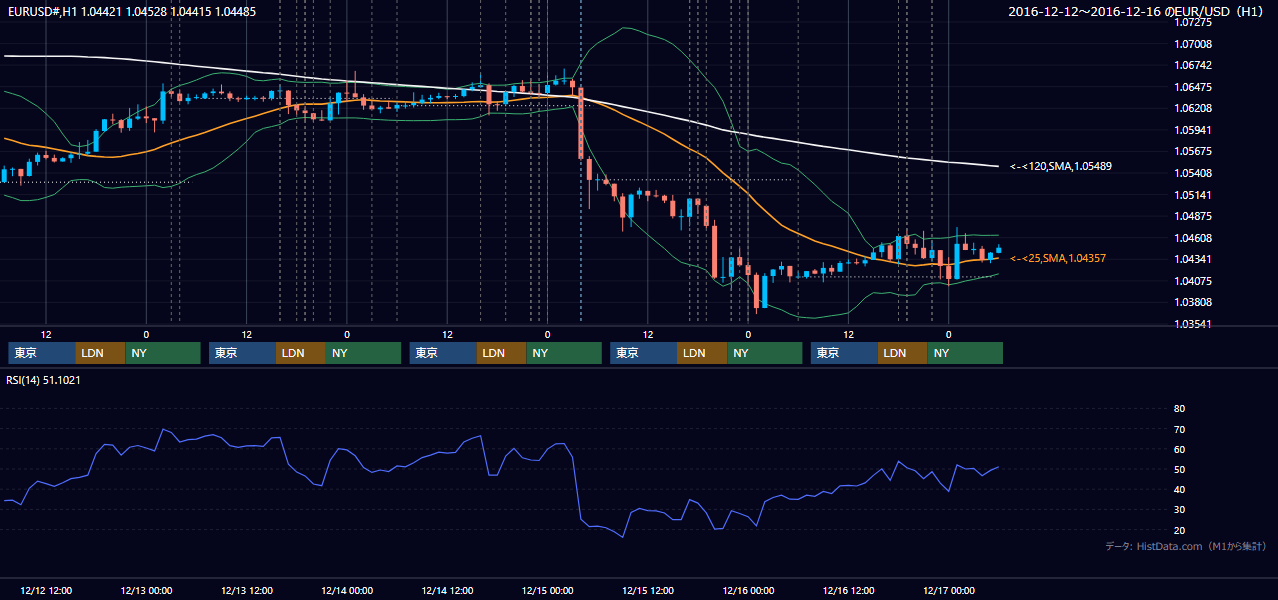Select the 12/14 00:00 date marker
This screenshot has height=600, width=1278.
coord(347,590)
